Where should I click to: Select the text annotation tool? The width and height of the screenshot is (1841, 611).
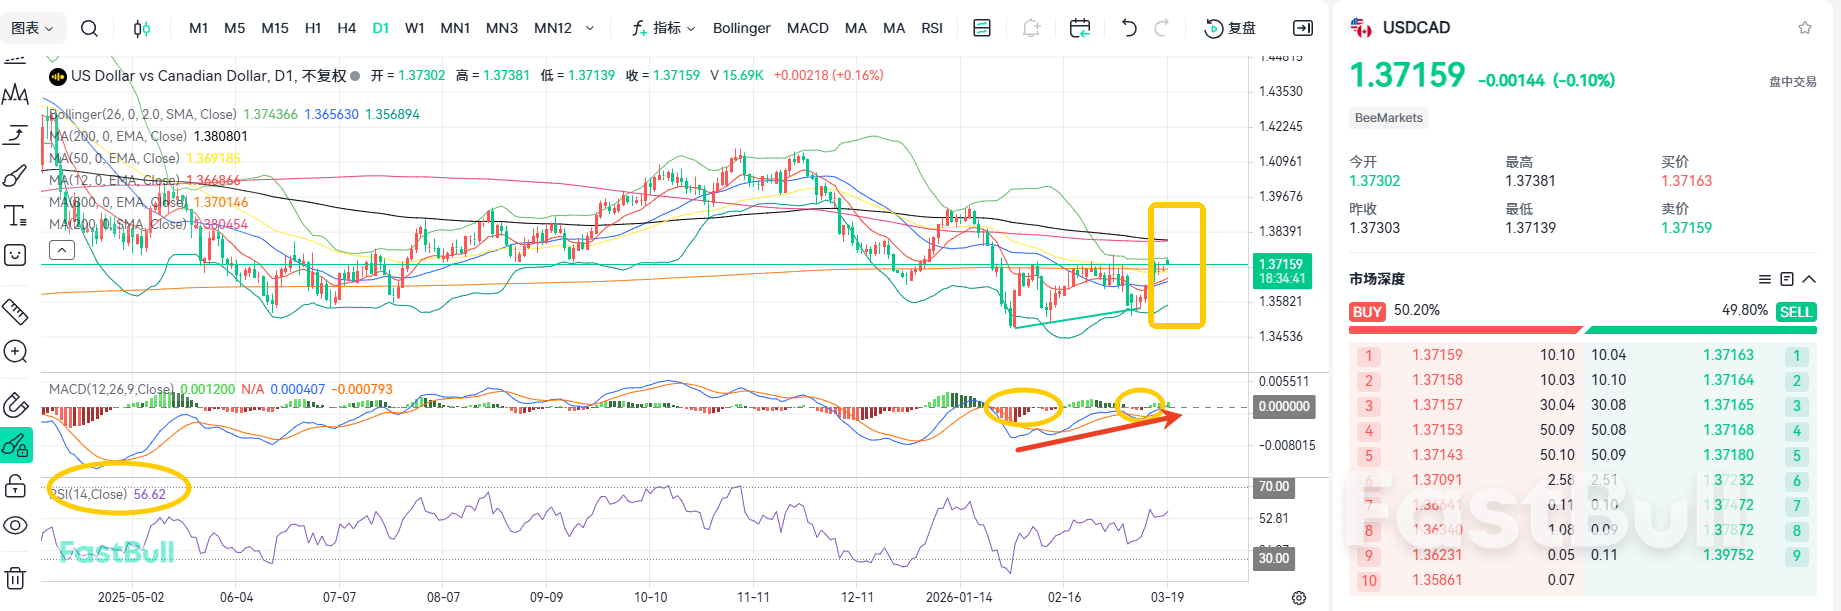15,215
